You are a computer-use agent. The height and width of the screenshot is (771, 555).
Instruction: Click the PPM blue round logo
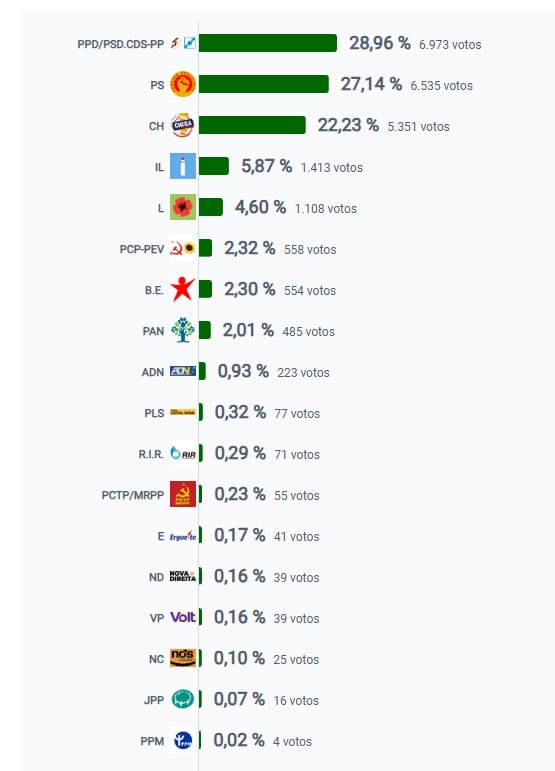(183, 740)
